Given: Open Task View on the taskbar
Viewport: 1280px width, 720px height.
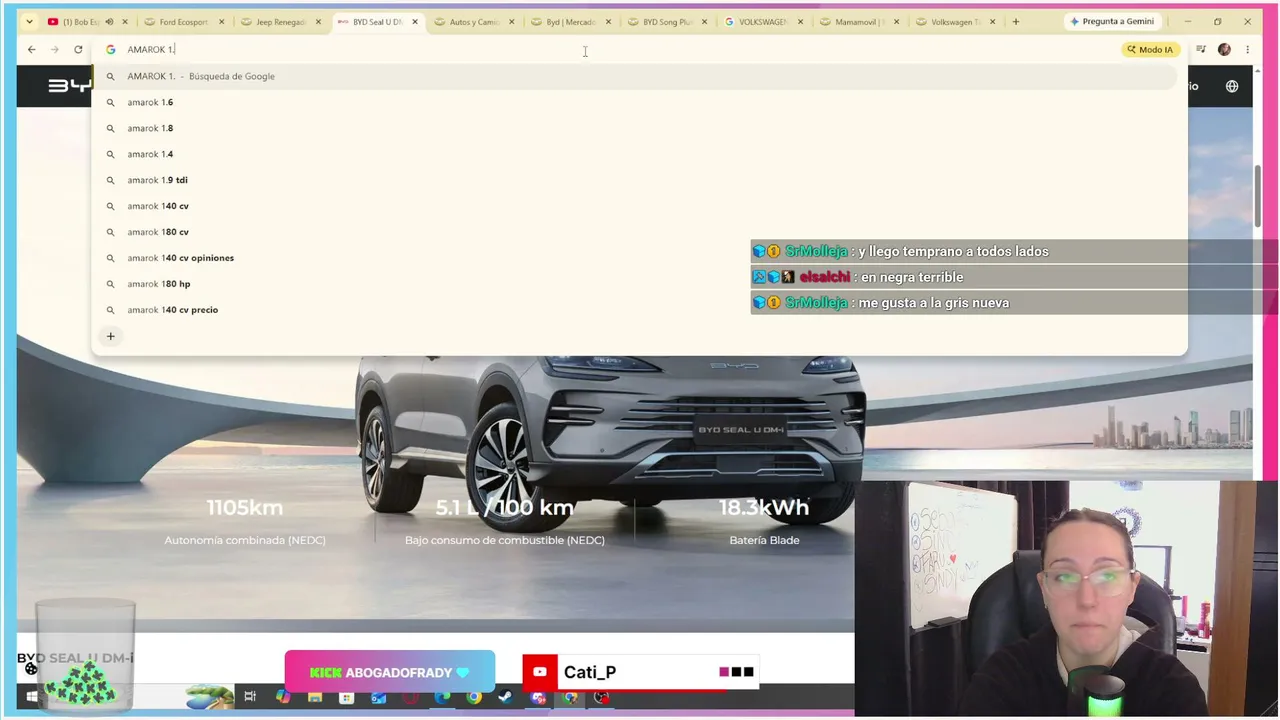Looking at the screenshot, I should coord(250,697).
